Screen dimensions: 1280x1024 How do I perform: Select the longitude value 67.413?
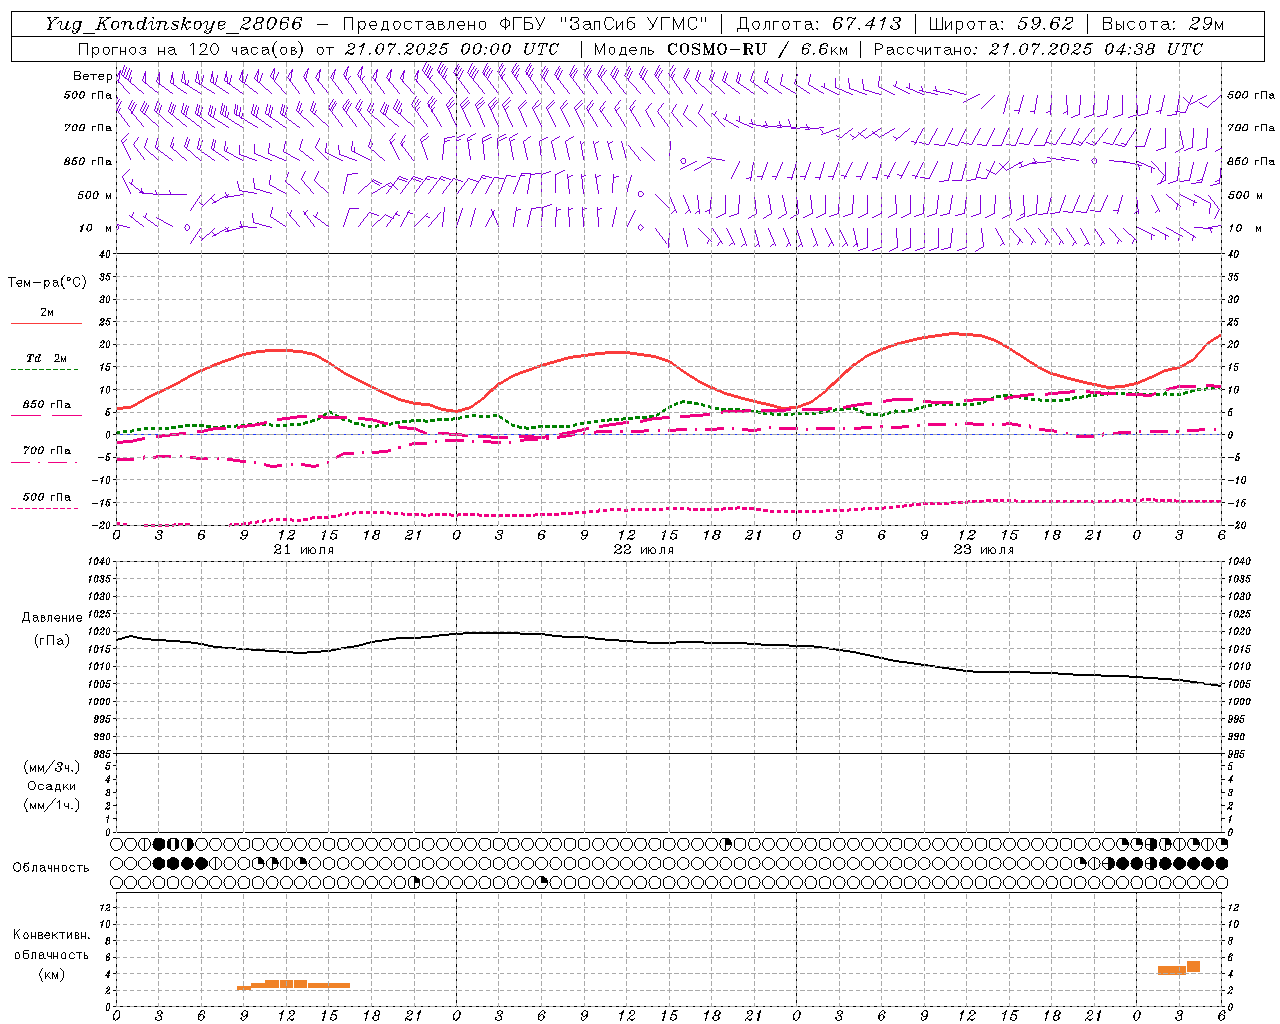(x=866, y=24)
